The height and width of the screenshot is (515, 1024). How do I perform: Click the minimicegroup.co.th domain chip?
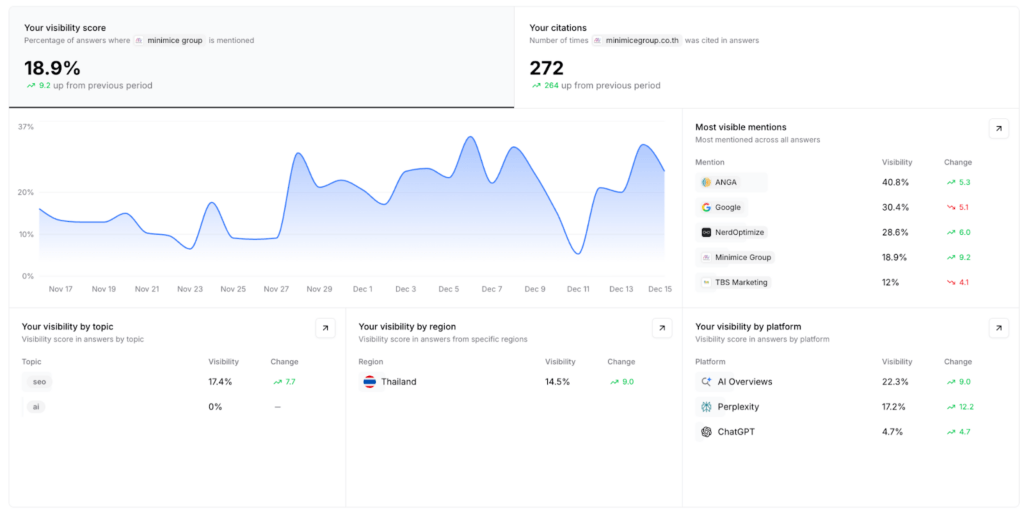pyautogui.click(x=636, y=41)
